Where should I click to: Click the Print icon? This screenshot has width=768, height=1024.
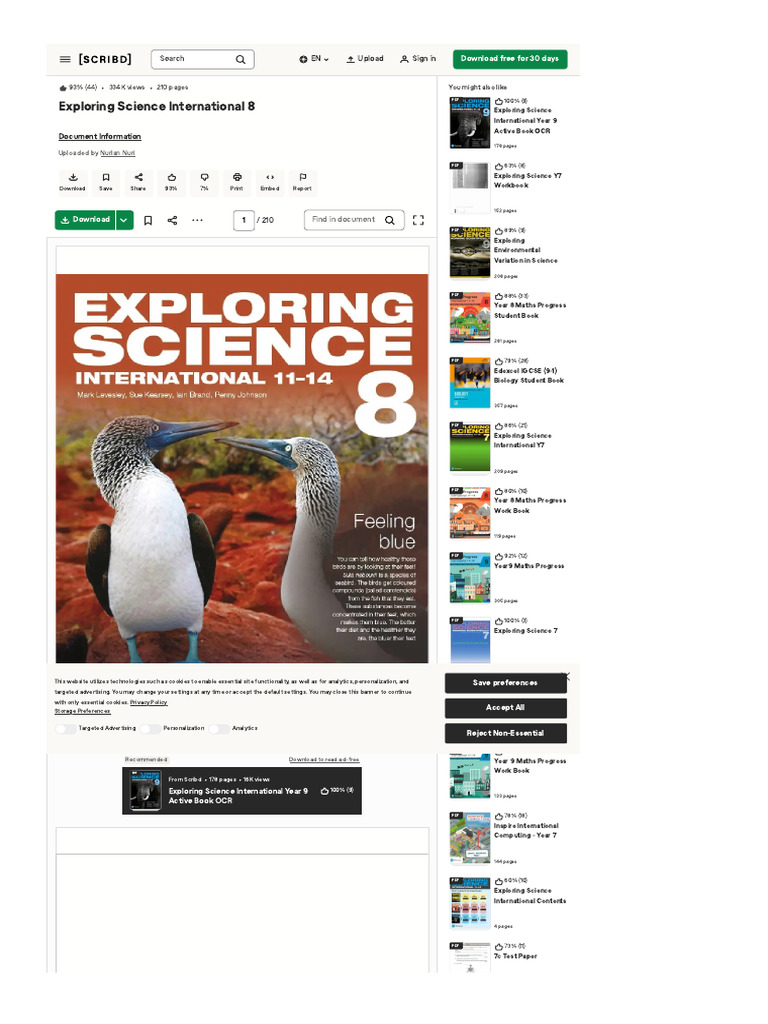coord(237,182)
